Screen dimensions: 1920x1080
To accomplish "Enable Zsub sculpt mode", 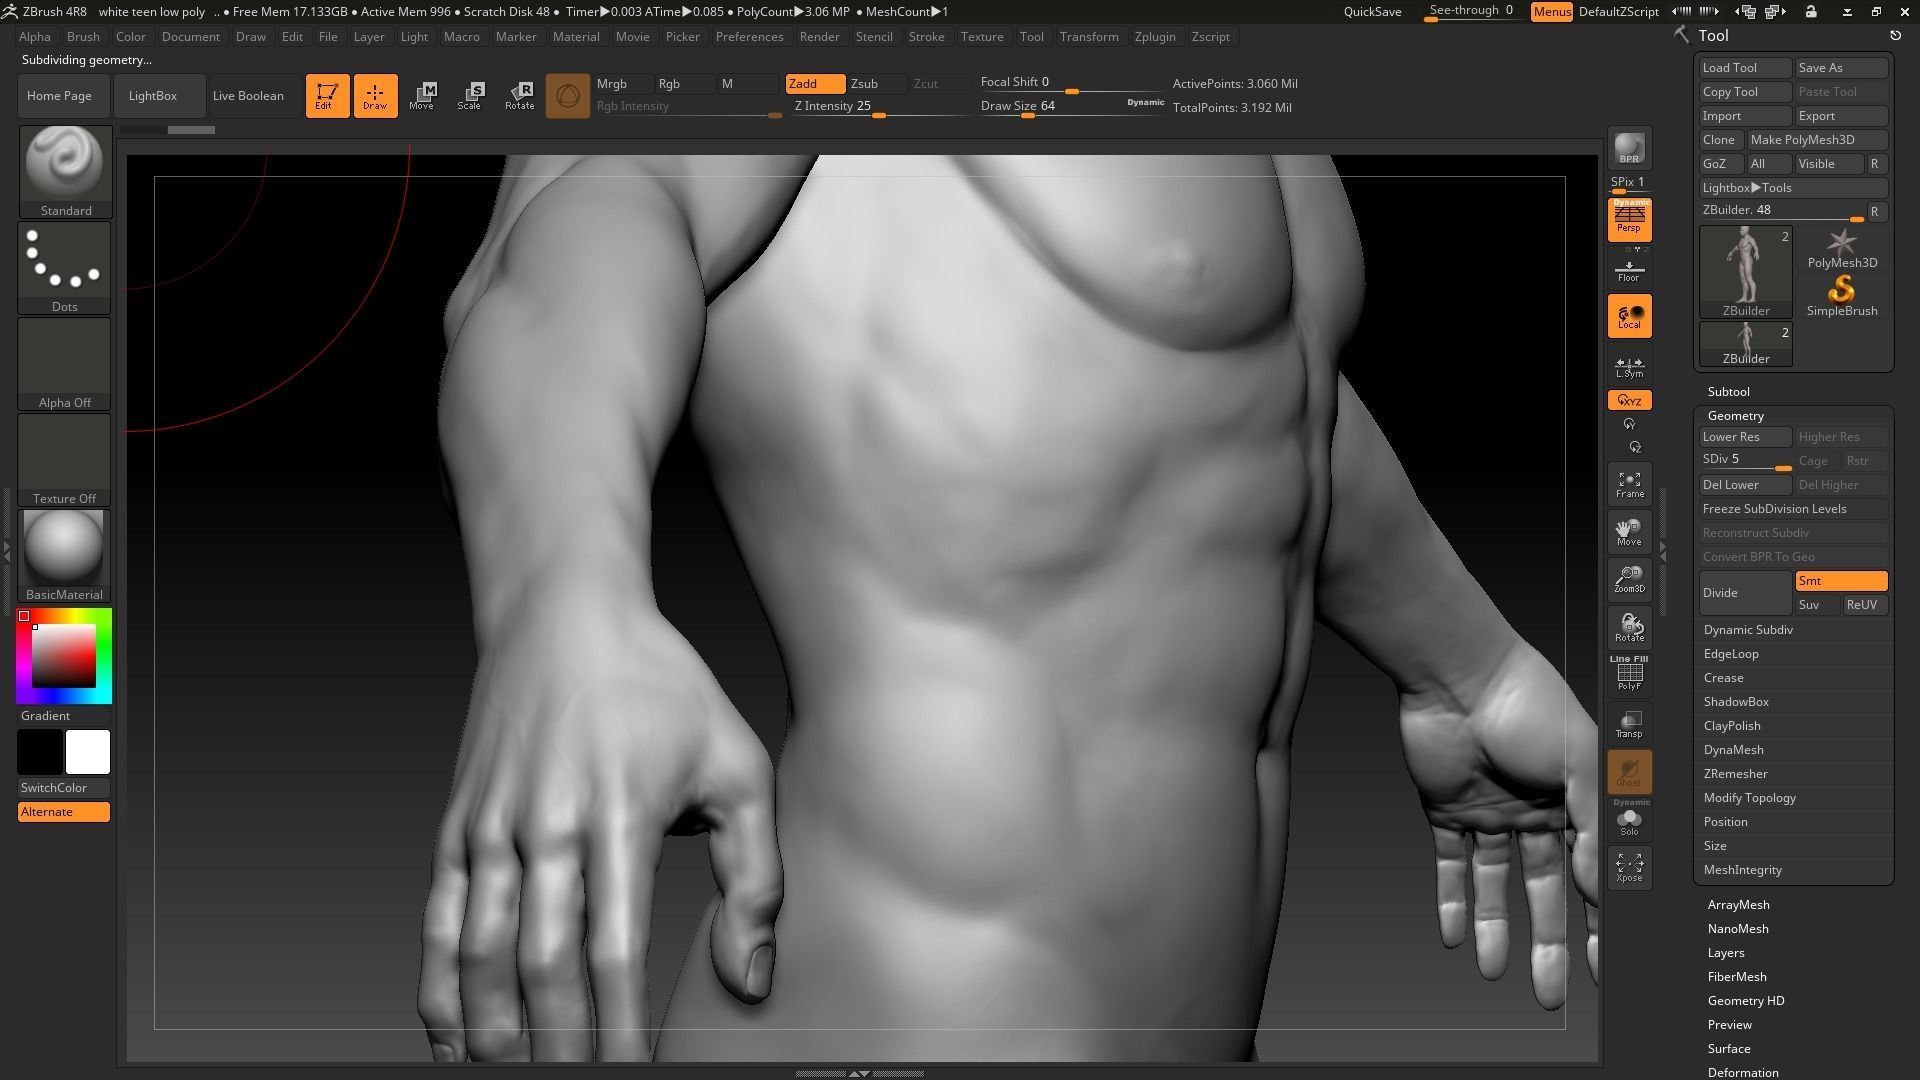I will (x=877, y=84).
